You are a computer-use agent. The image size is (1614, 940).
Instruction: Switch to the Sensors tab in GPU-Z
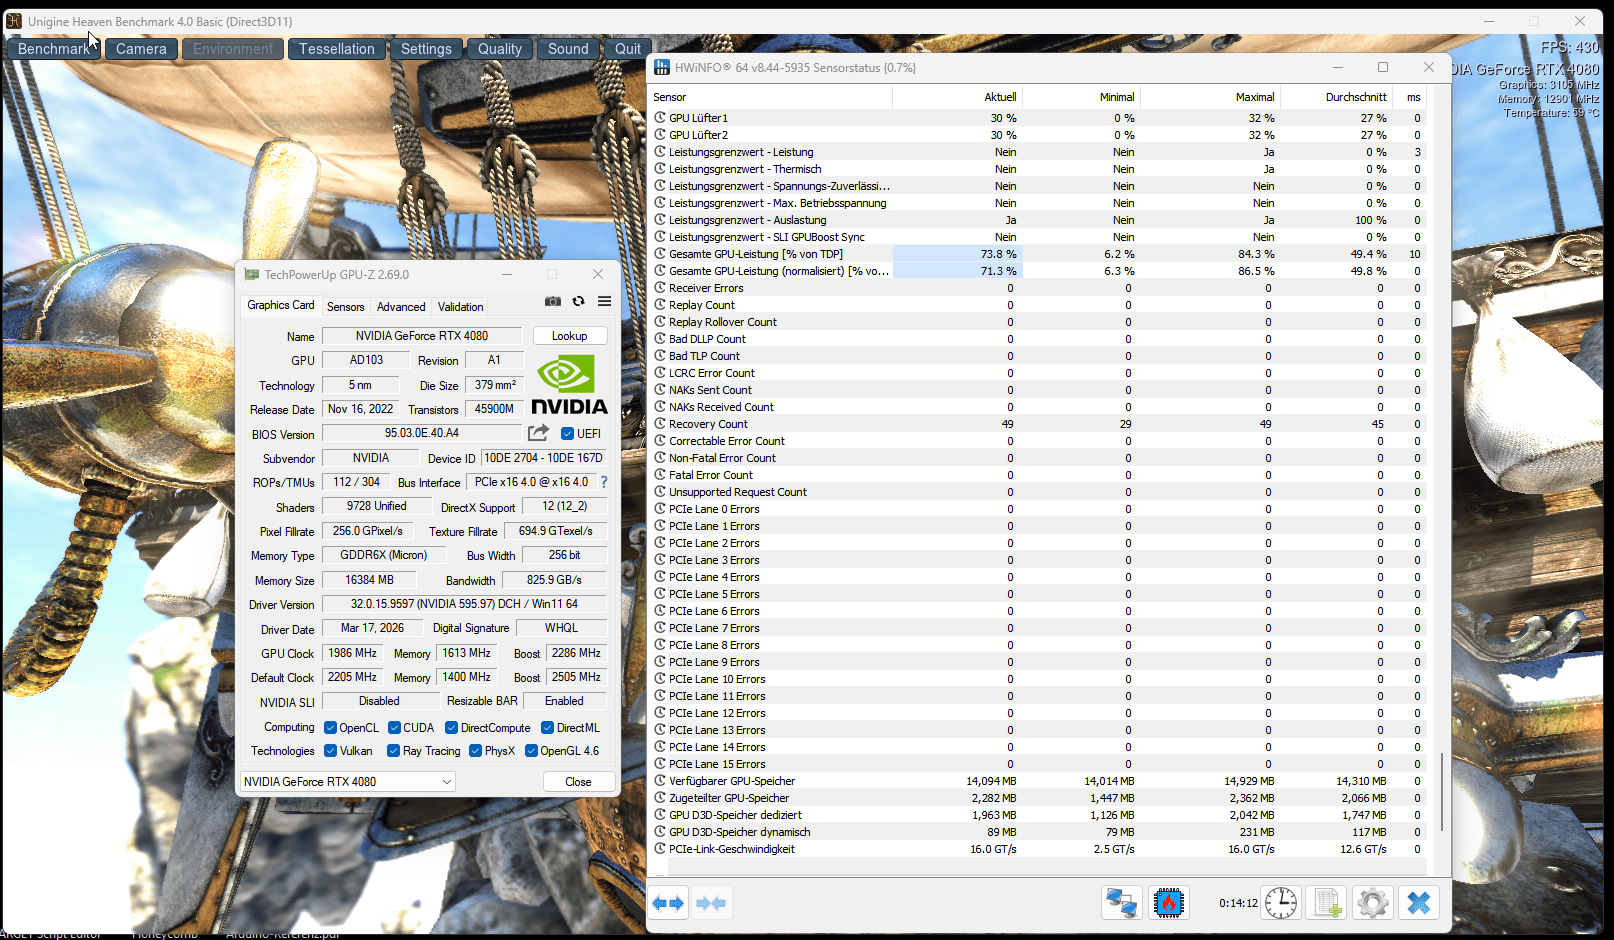pos(346,307)
